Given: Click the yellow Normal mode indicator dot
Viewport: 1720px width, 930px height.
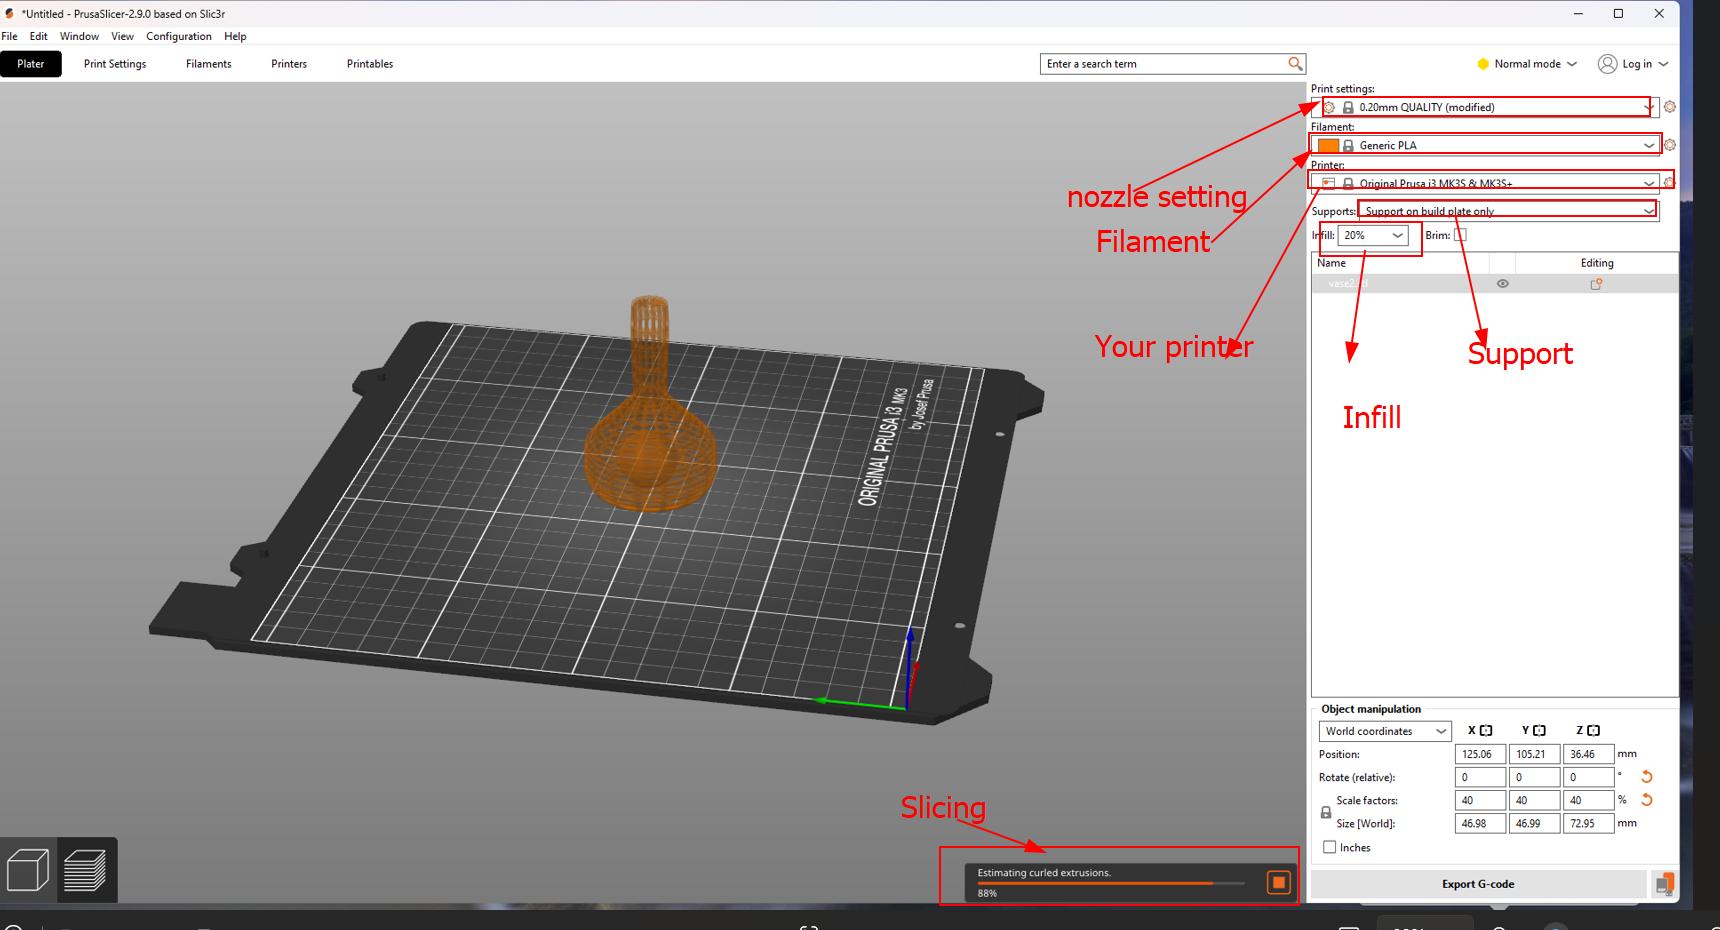Looking at the screenshot, I should click(x=1483, y=64).
